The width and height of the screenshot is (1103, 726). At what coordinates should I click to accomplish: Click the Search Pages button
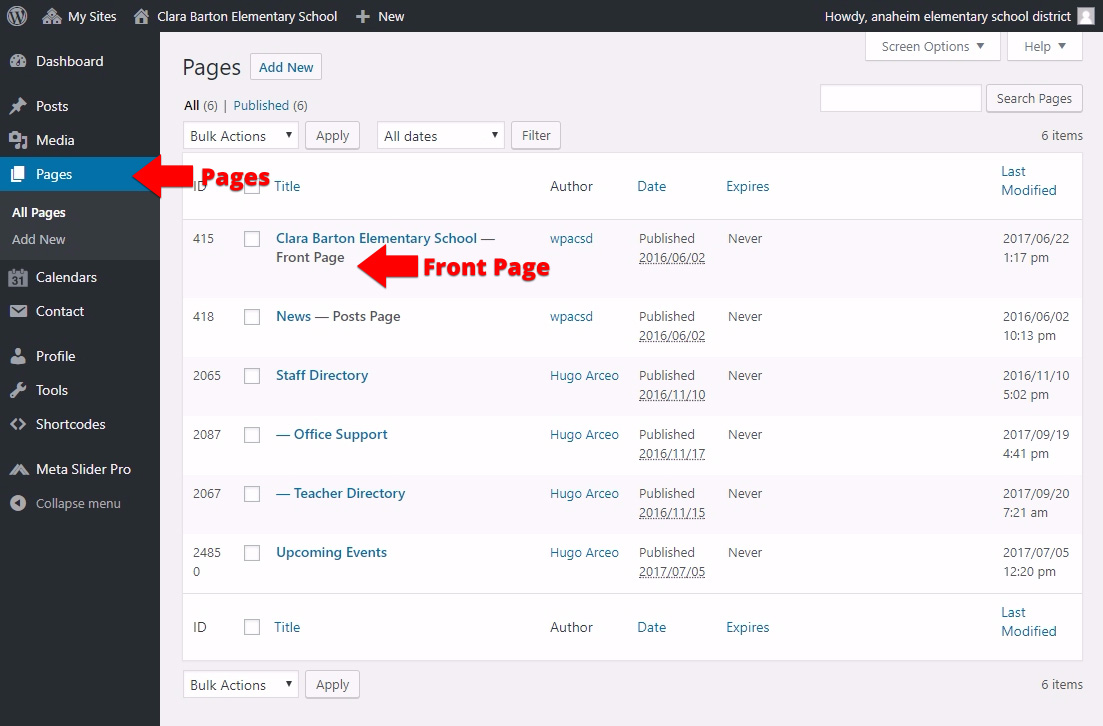point(1034,98)
